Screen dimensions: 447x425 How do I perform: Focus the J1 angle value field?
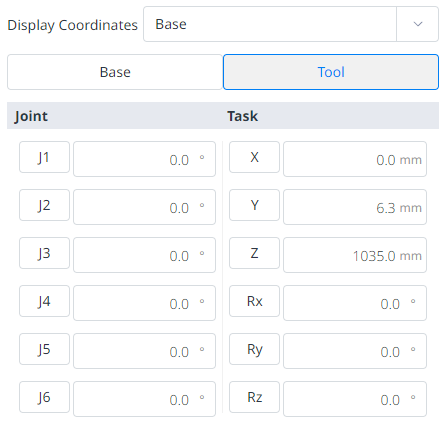point(144,159)
